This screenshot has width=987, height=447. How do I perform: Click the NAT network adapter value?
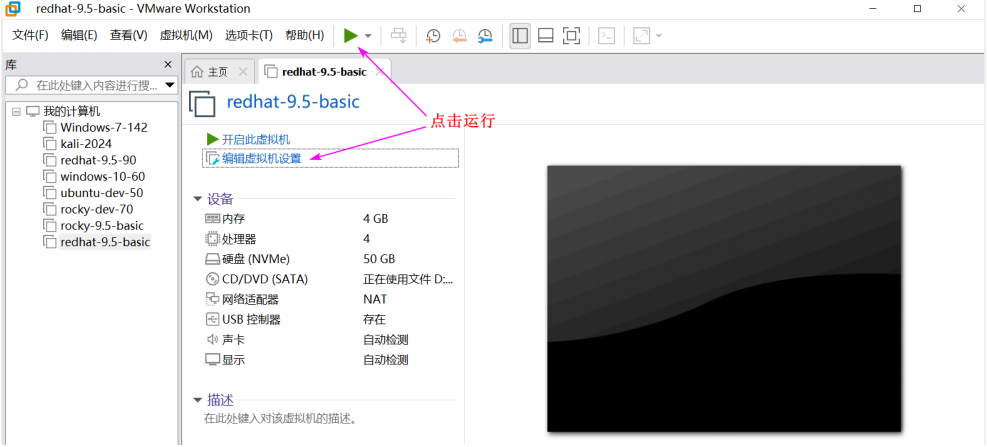[x=375, y=299]
